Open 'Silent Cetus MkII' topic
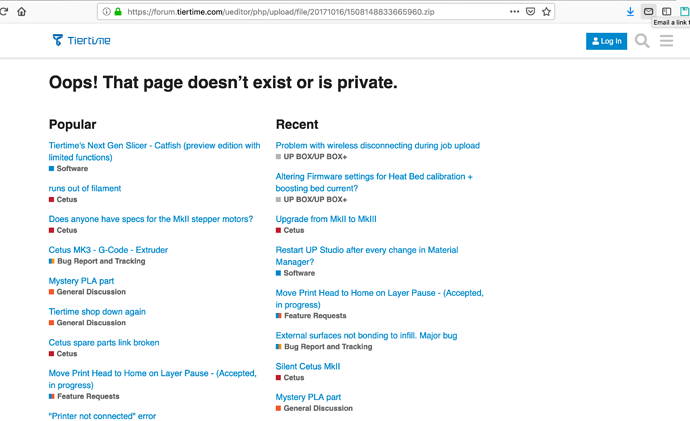Screen dimensions: 690x421 (x=308, y=366)
